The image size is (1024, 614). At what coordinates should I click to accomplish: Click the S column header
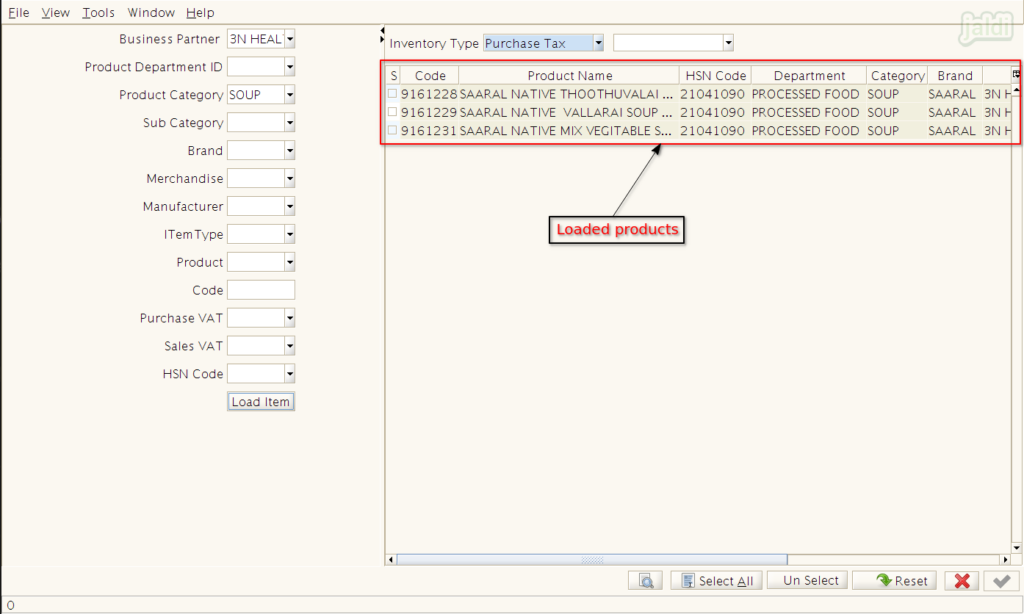393,75
